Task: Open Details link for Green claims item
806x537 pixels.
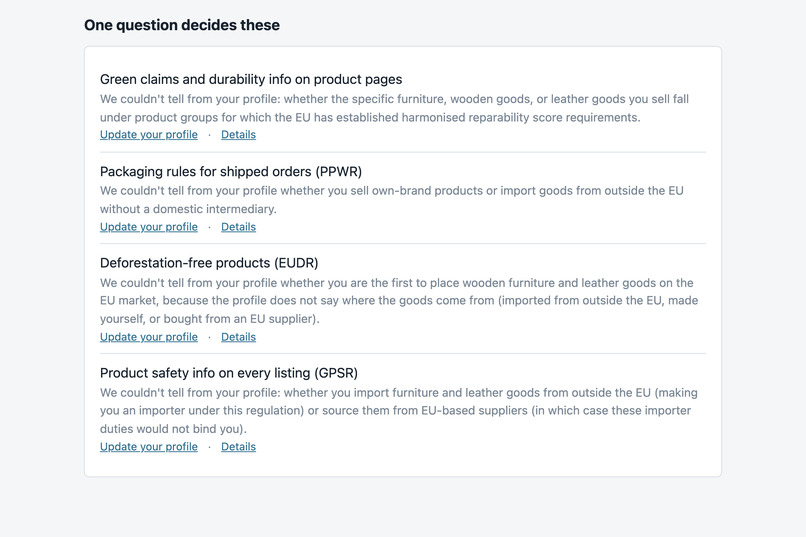Action: pos(238,135)
